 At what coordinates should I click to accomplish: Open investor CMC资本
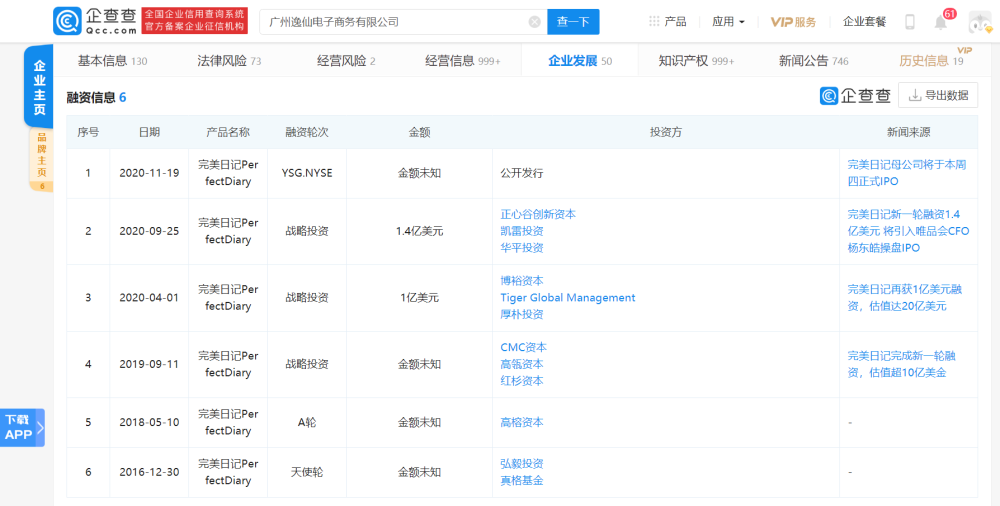pos(524,347)
